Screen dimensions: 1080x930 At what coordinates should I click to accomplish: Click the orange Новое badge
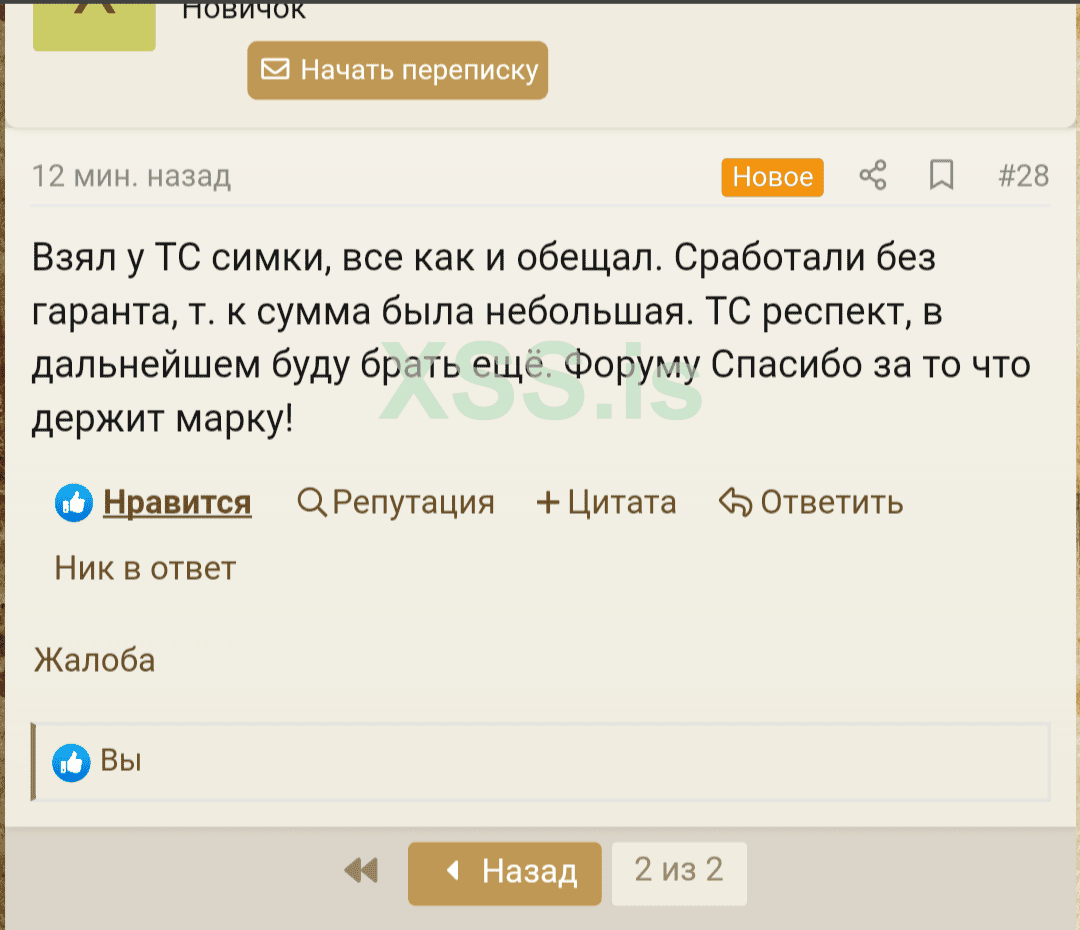pos(772,177)
